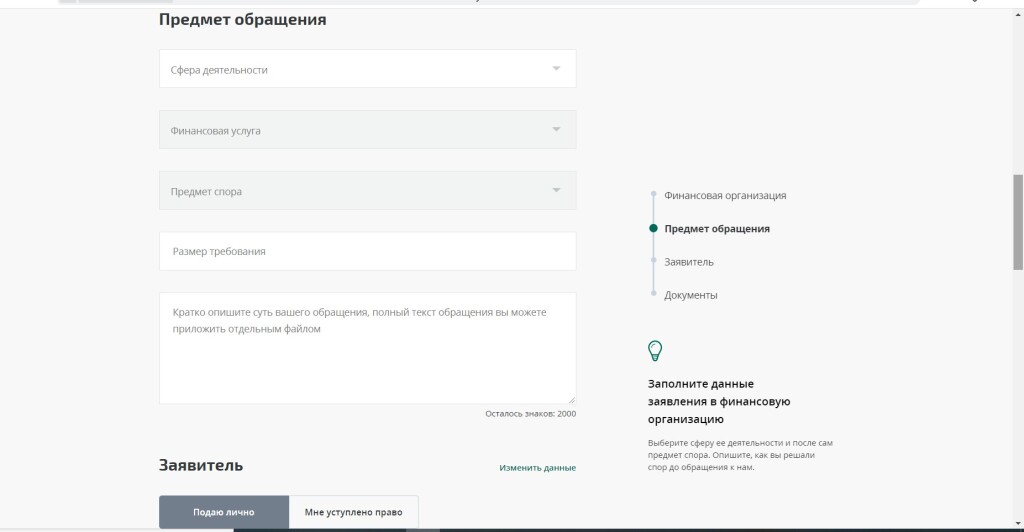Click the "Изменить данные" link
This screenshot has width=1024, height=532.
[537, 468]
